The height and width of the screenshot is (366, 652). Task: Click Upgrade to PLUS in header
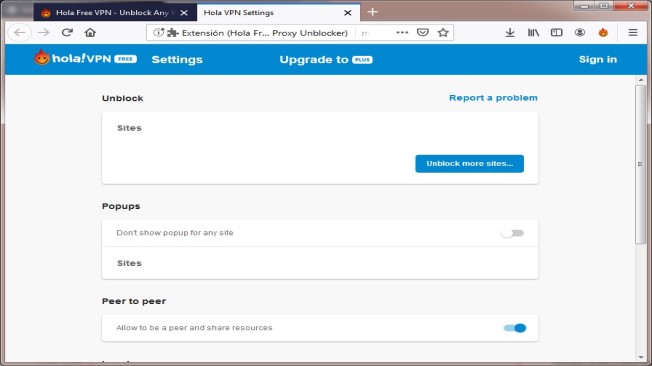tap(326, 59)
